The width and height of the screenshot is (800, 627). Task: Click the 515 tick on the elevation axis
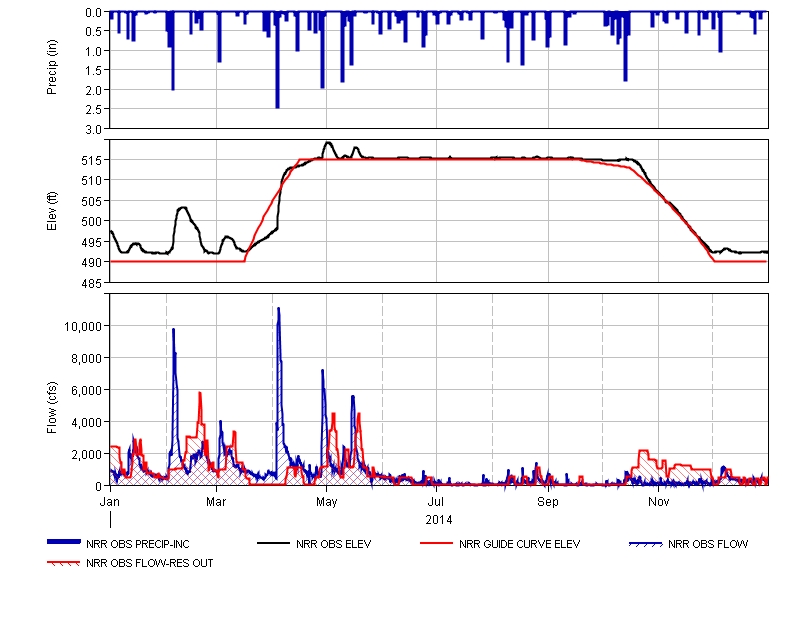point(92,160)
